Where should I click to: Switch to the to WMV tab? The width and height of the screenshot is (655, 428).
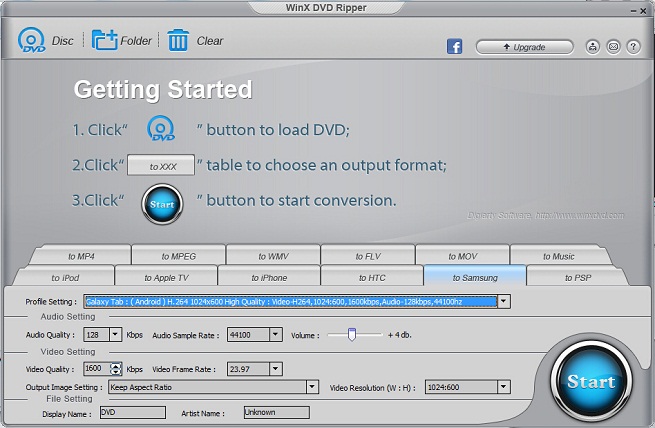pyautogui.click(x=273, y=256)
